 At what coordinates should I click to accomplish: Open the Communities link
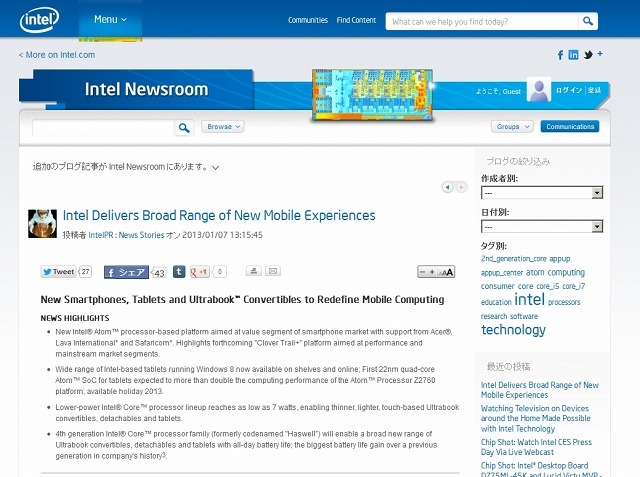[x=308, y=20]
